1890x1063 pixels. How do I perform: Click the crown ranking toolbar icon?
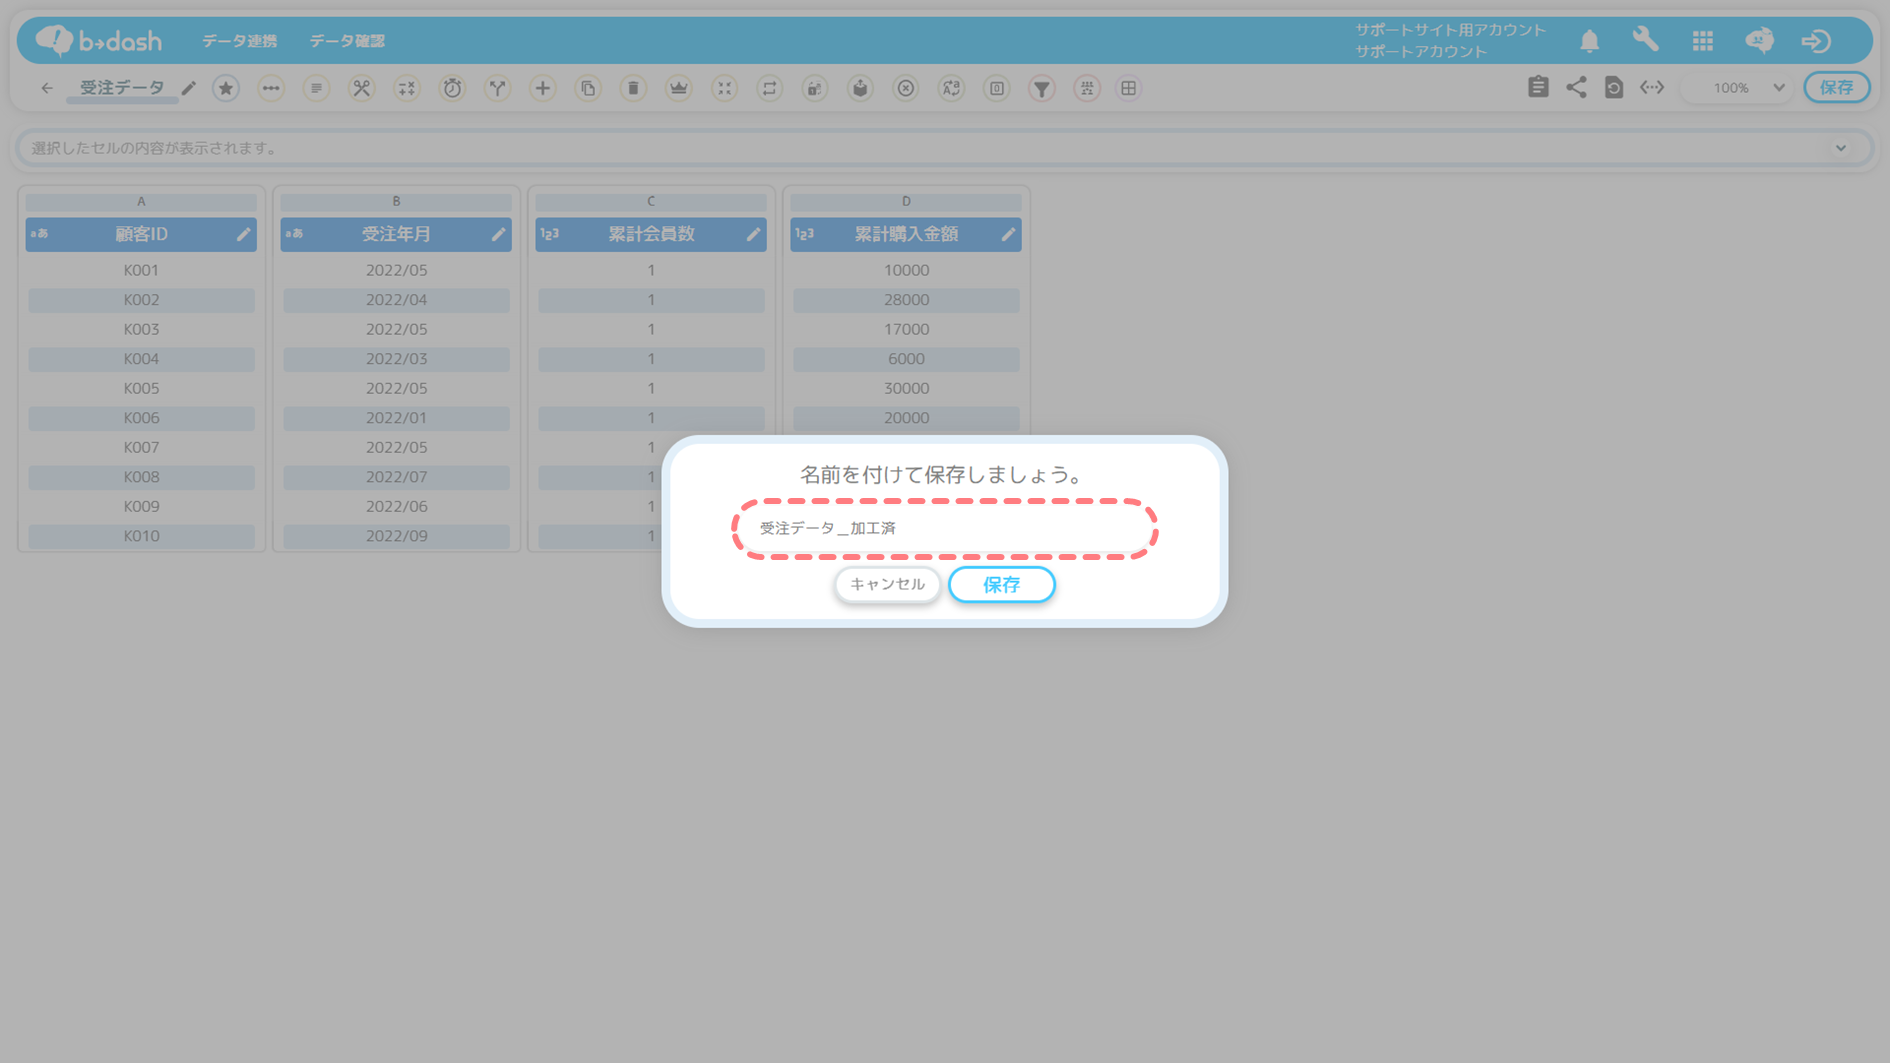(679, 88)
